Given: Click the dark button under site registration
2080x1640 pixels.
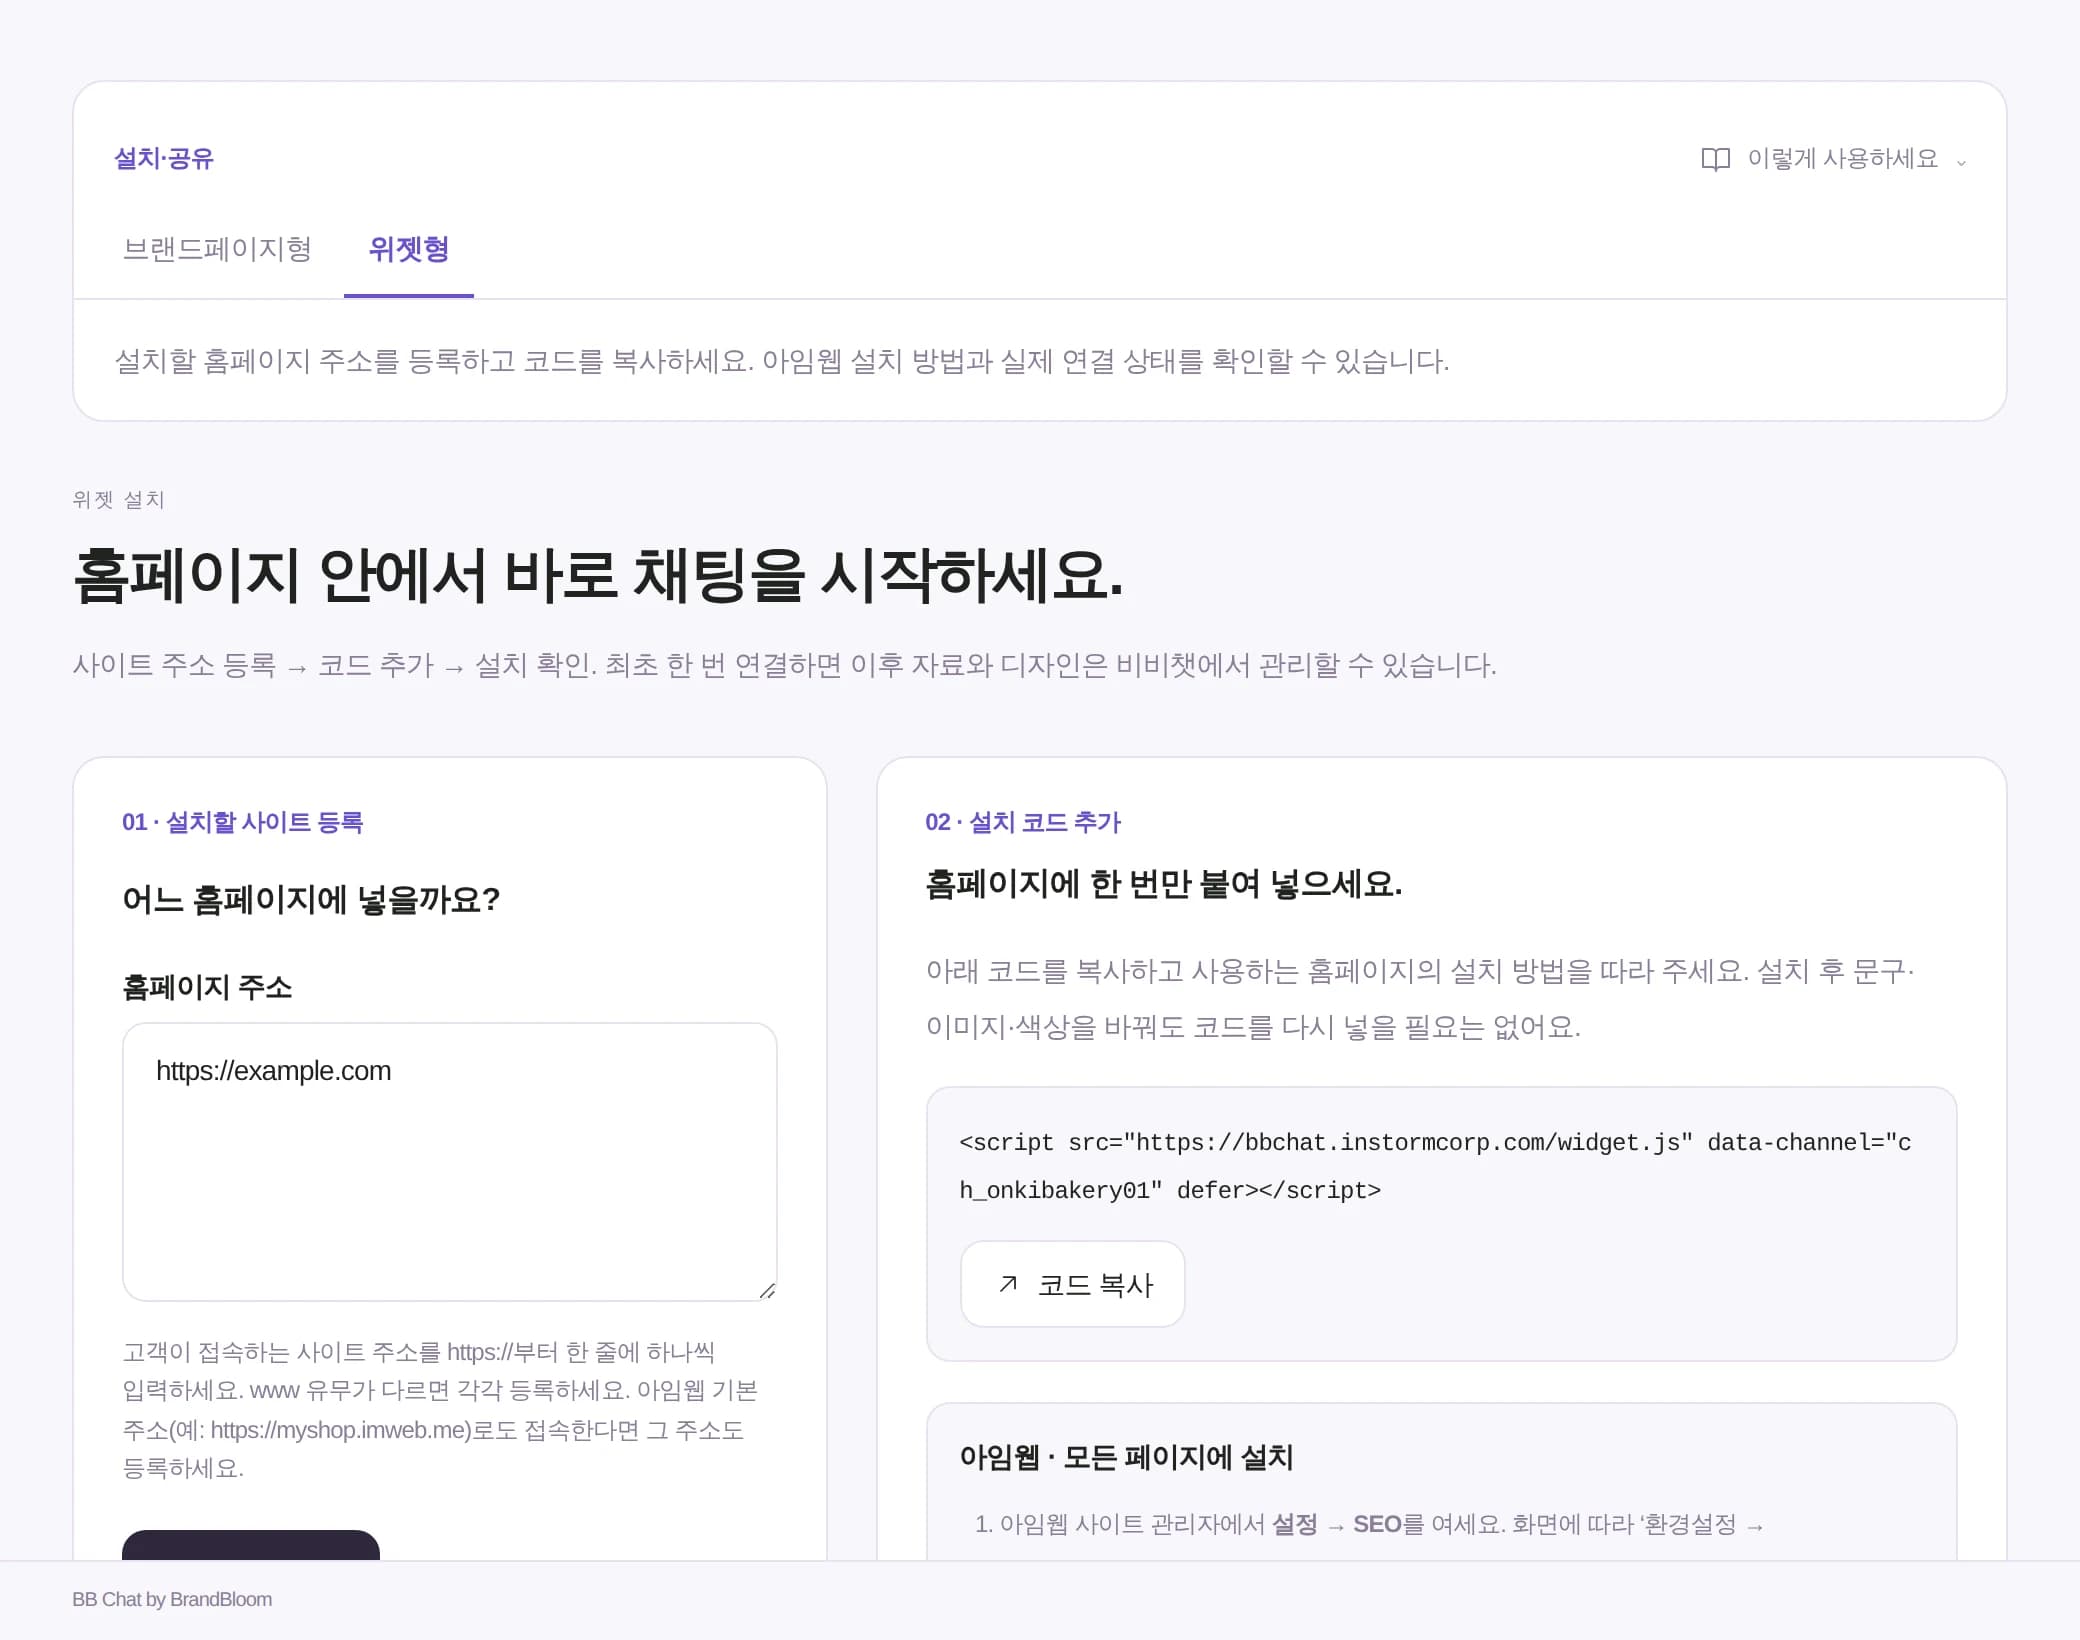Looking at the screenshot, I should tap(251, 1545).
